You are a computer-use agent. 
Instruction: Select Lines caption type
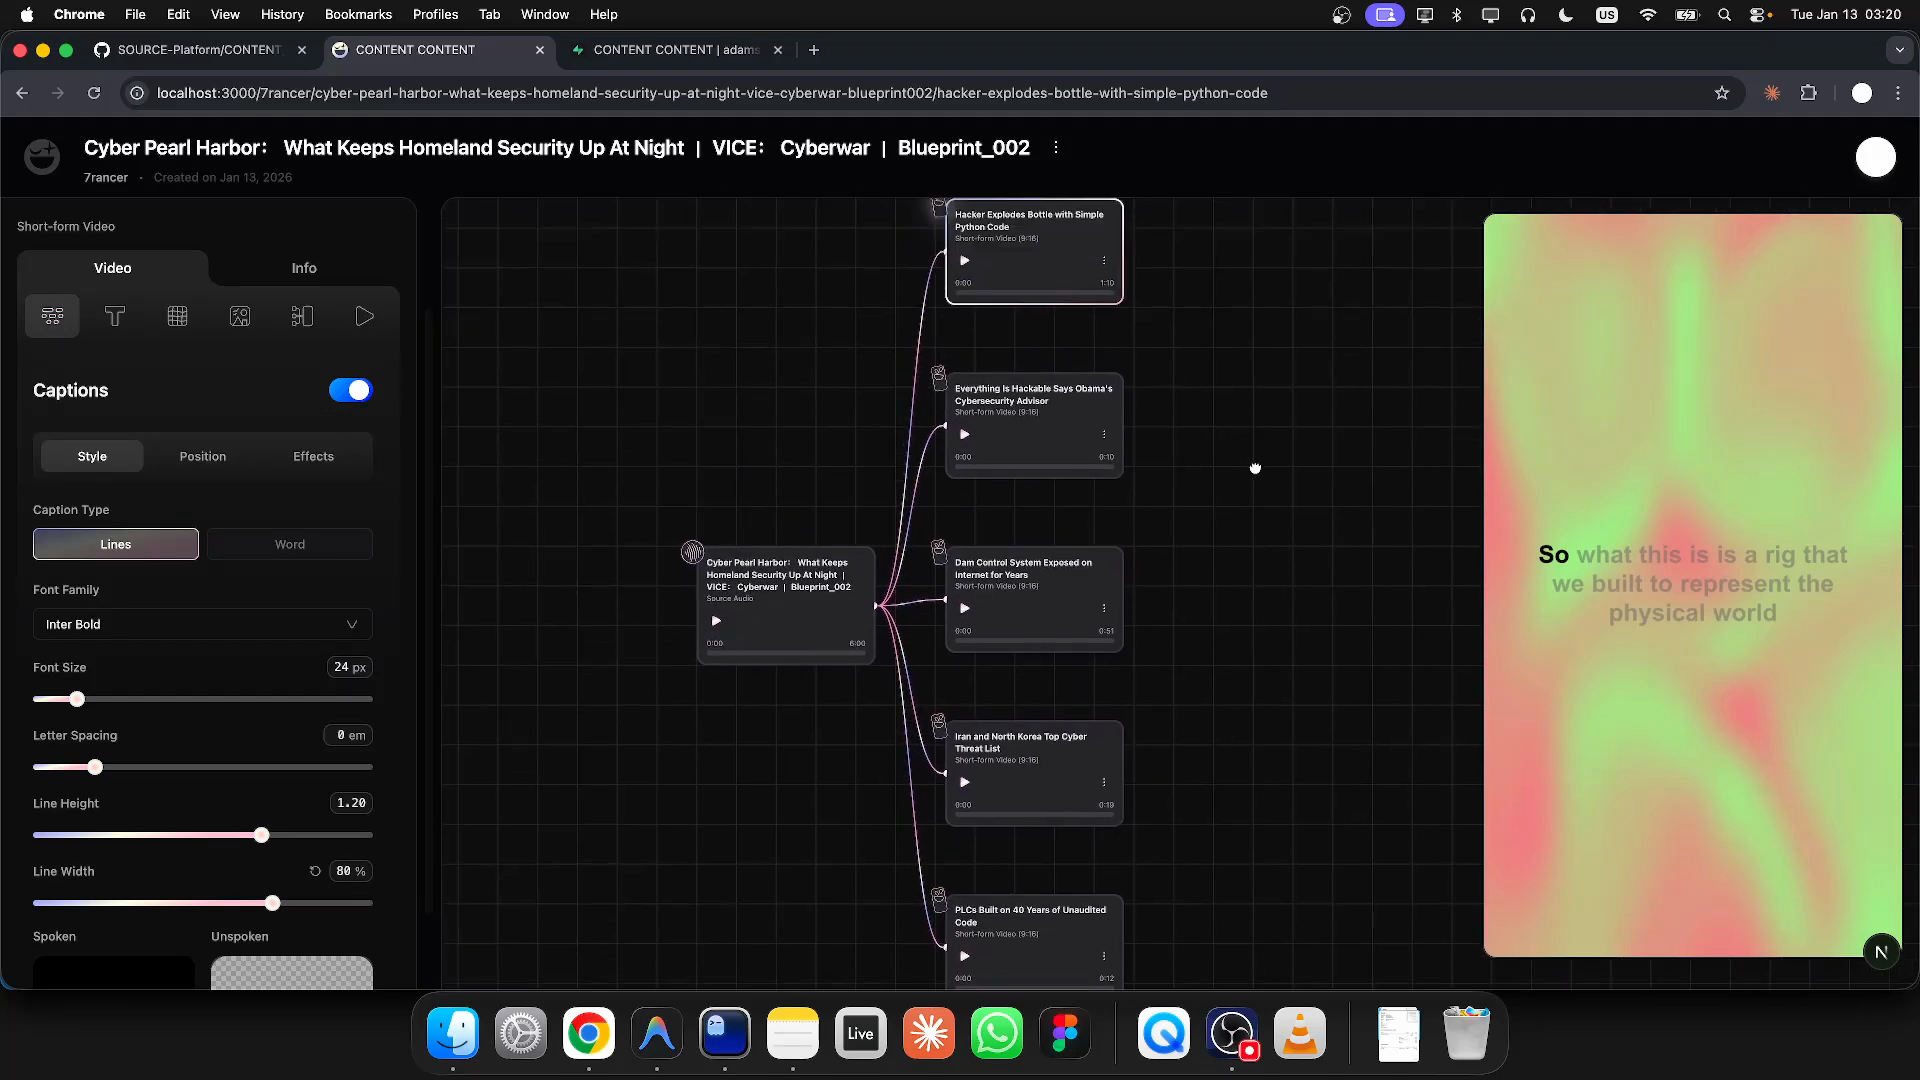(116, 544)
